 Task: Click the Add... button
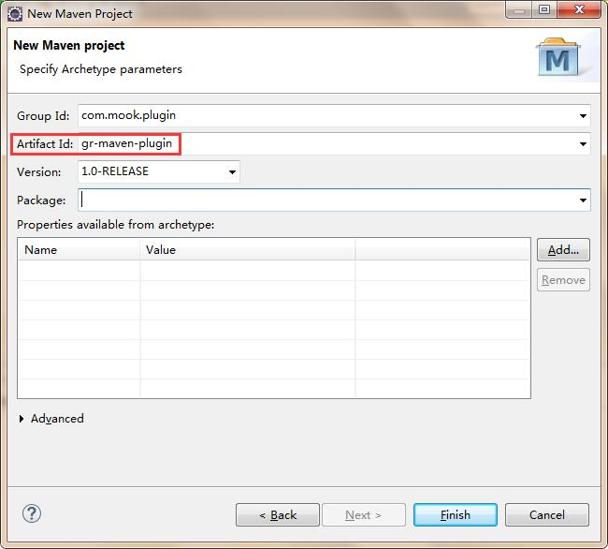tap(563, 250)
